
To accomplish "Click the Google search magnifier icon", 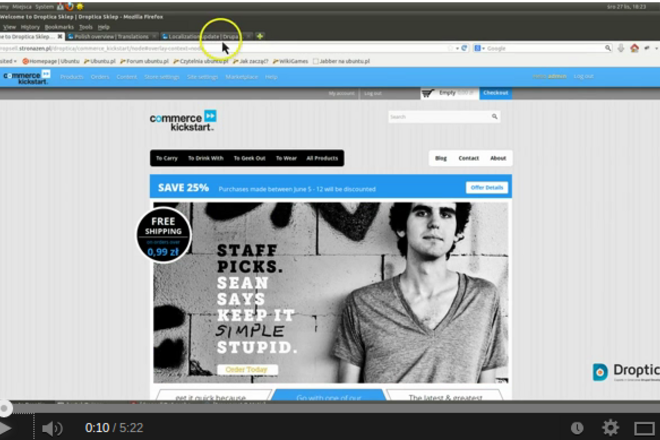I will [608, 48].
